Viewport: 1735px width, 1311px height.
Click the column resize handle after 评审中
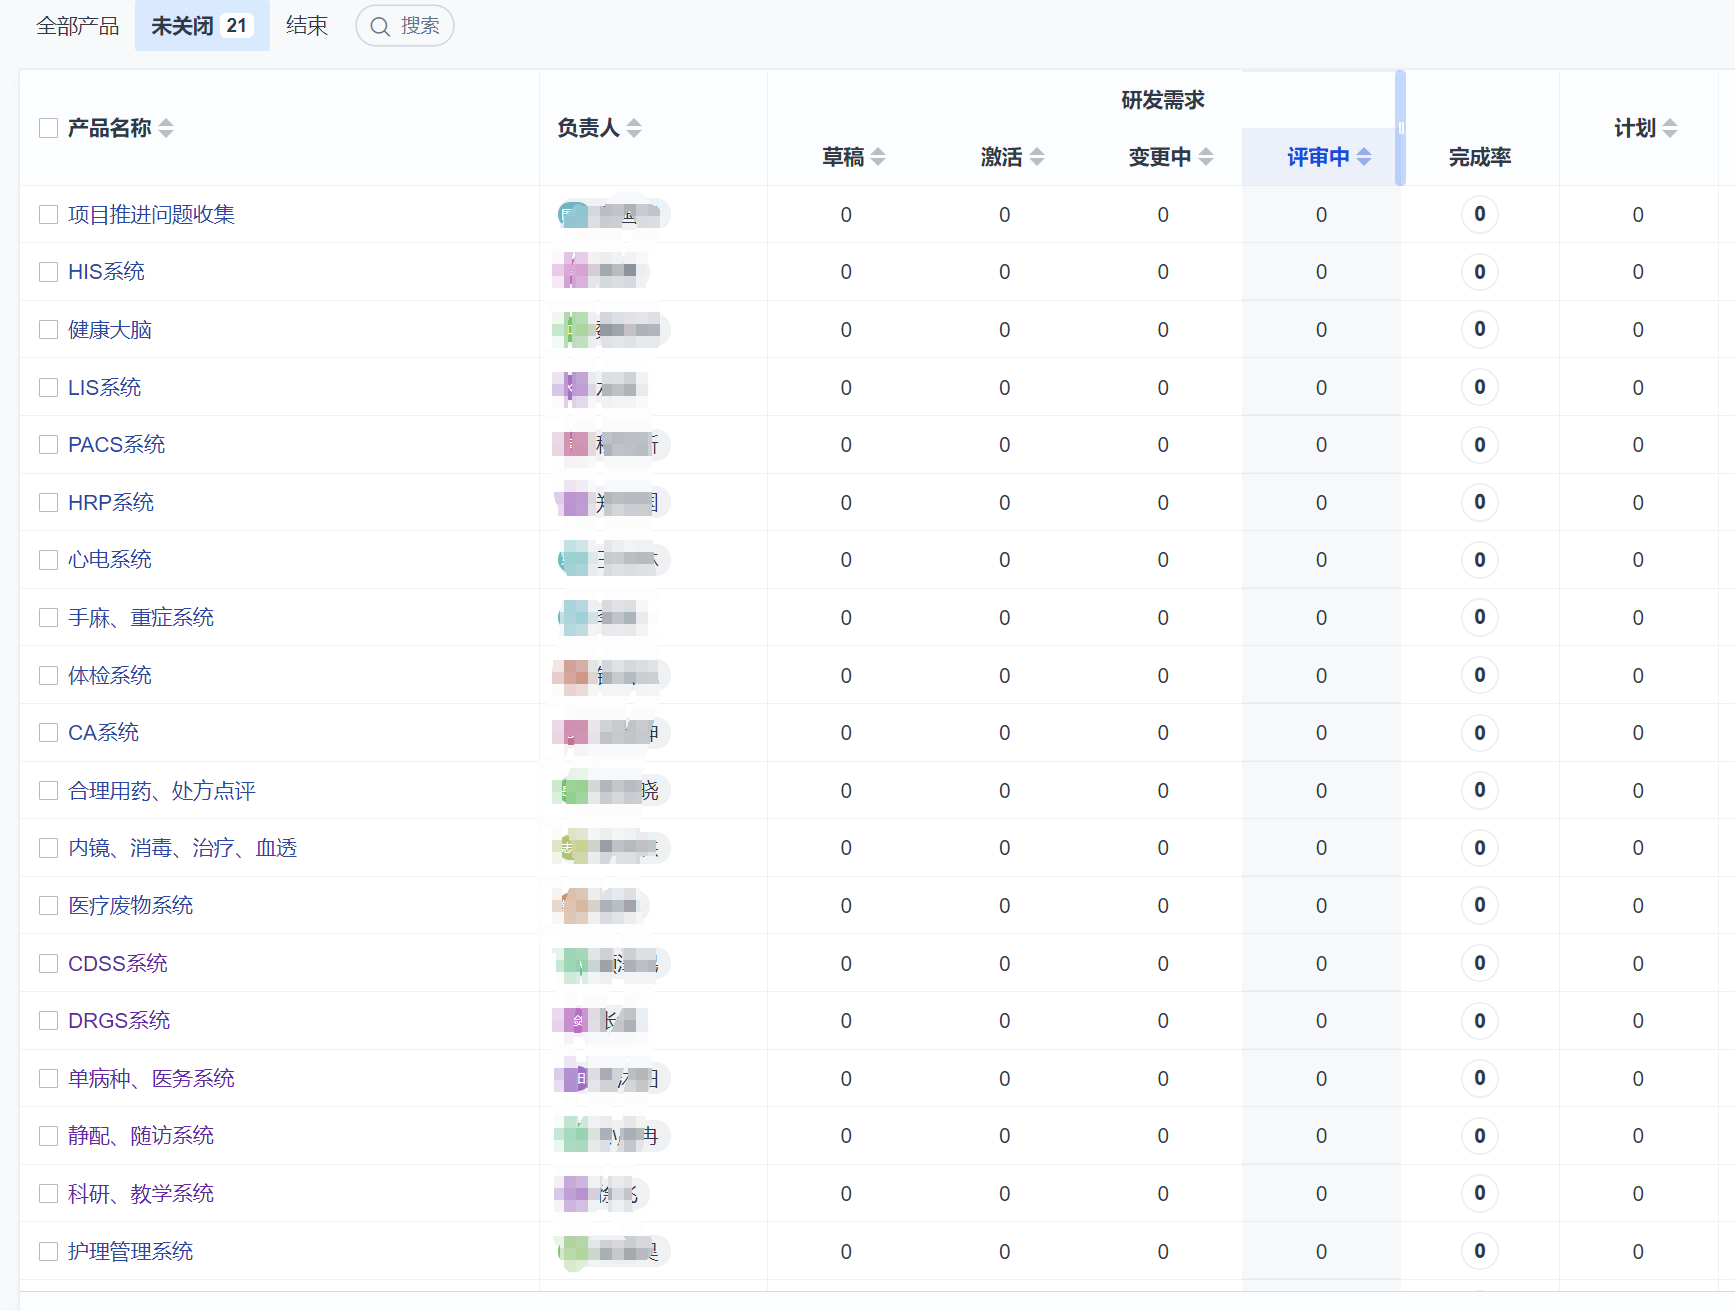(1401, 128)
